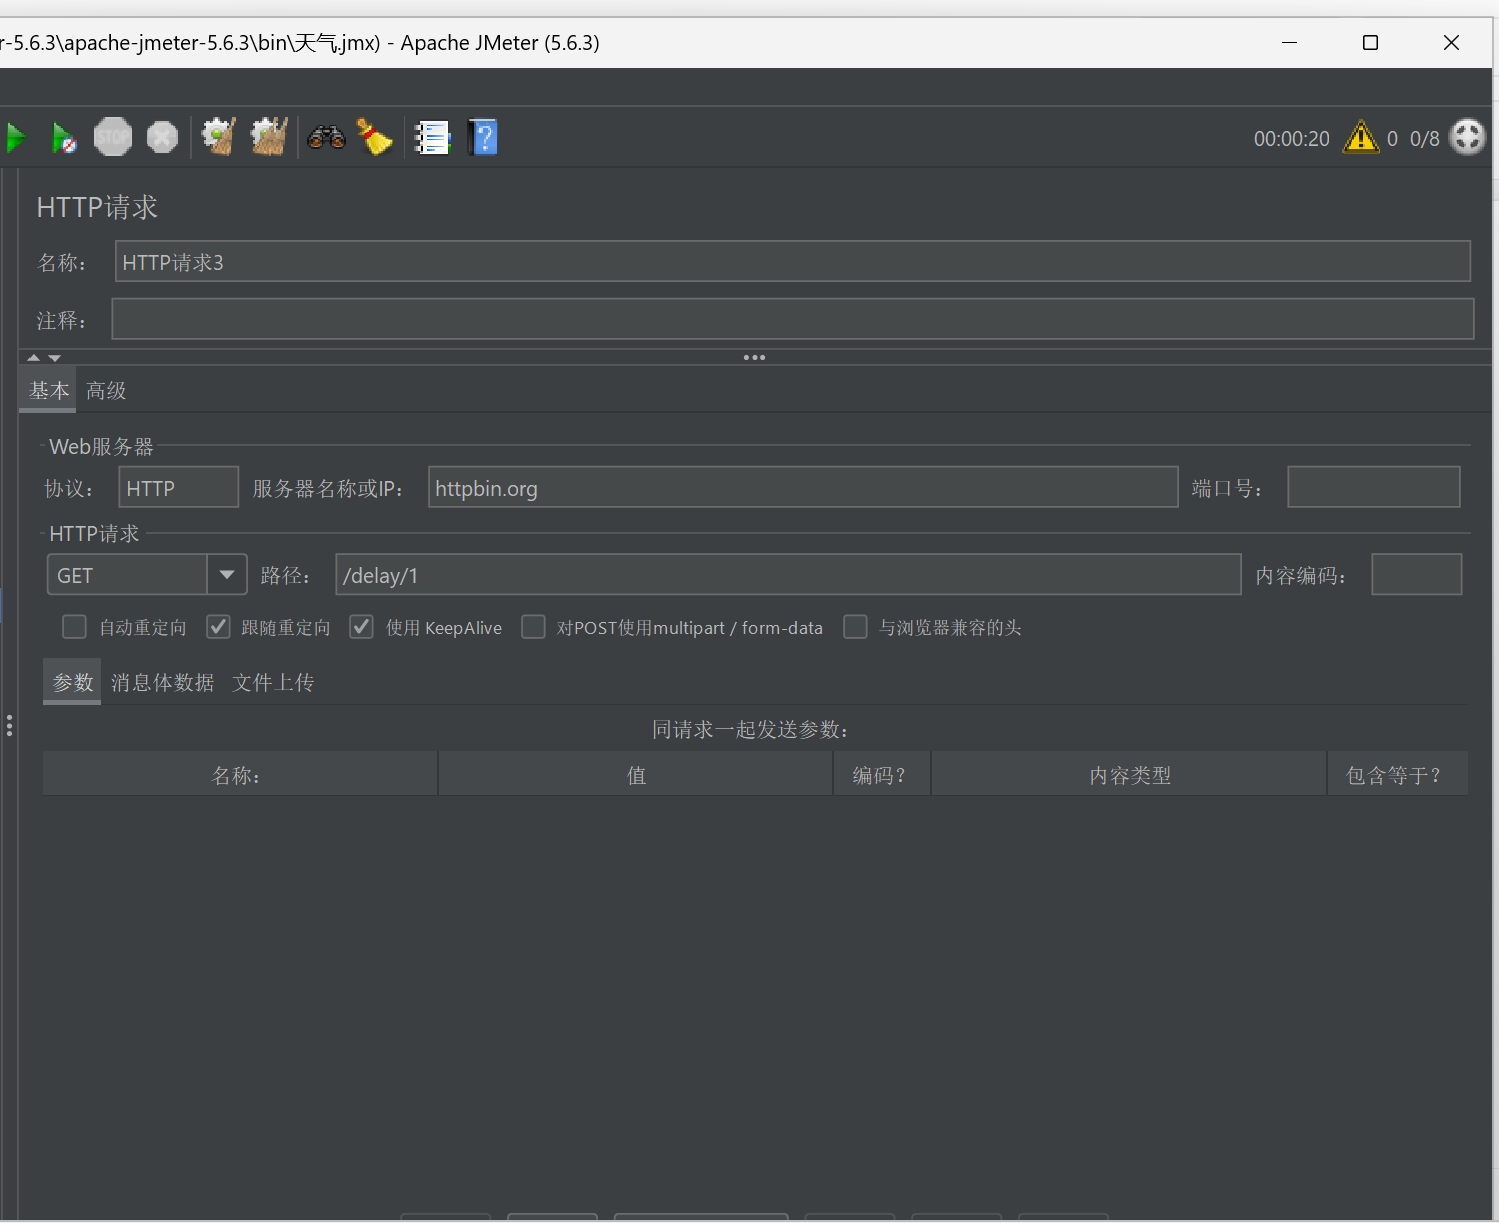The image size is (1499, 1223).
Task: Click the remote engines status icon
Action: coord(1468,136)
